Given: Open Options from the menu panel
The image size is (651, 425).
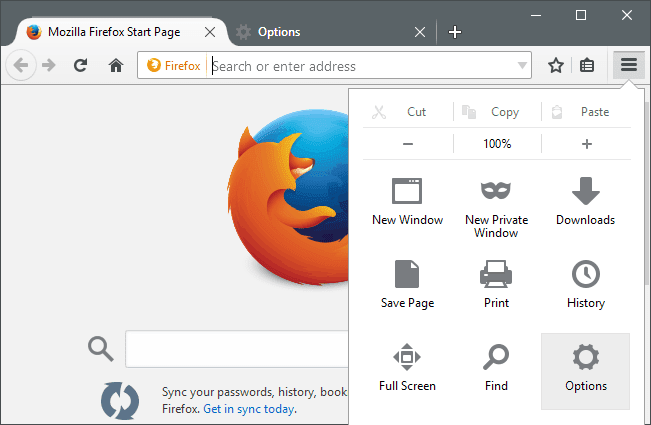Looking at the screenshot, I should coord(585,371).
